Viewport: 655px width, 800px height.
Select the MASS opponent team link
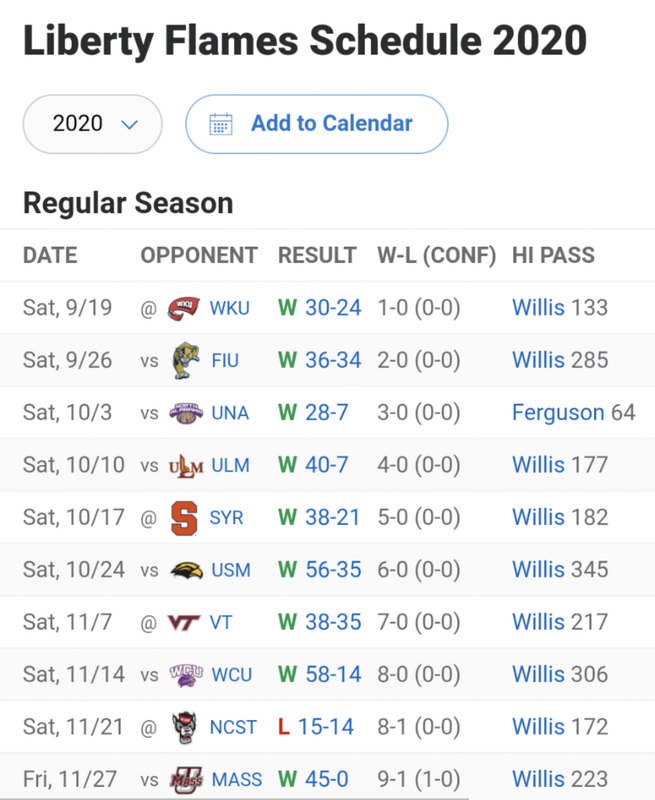(x=237, y=780)
